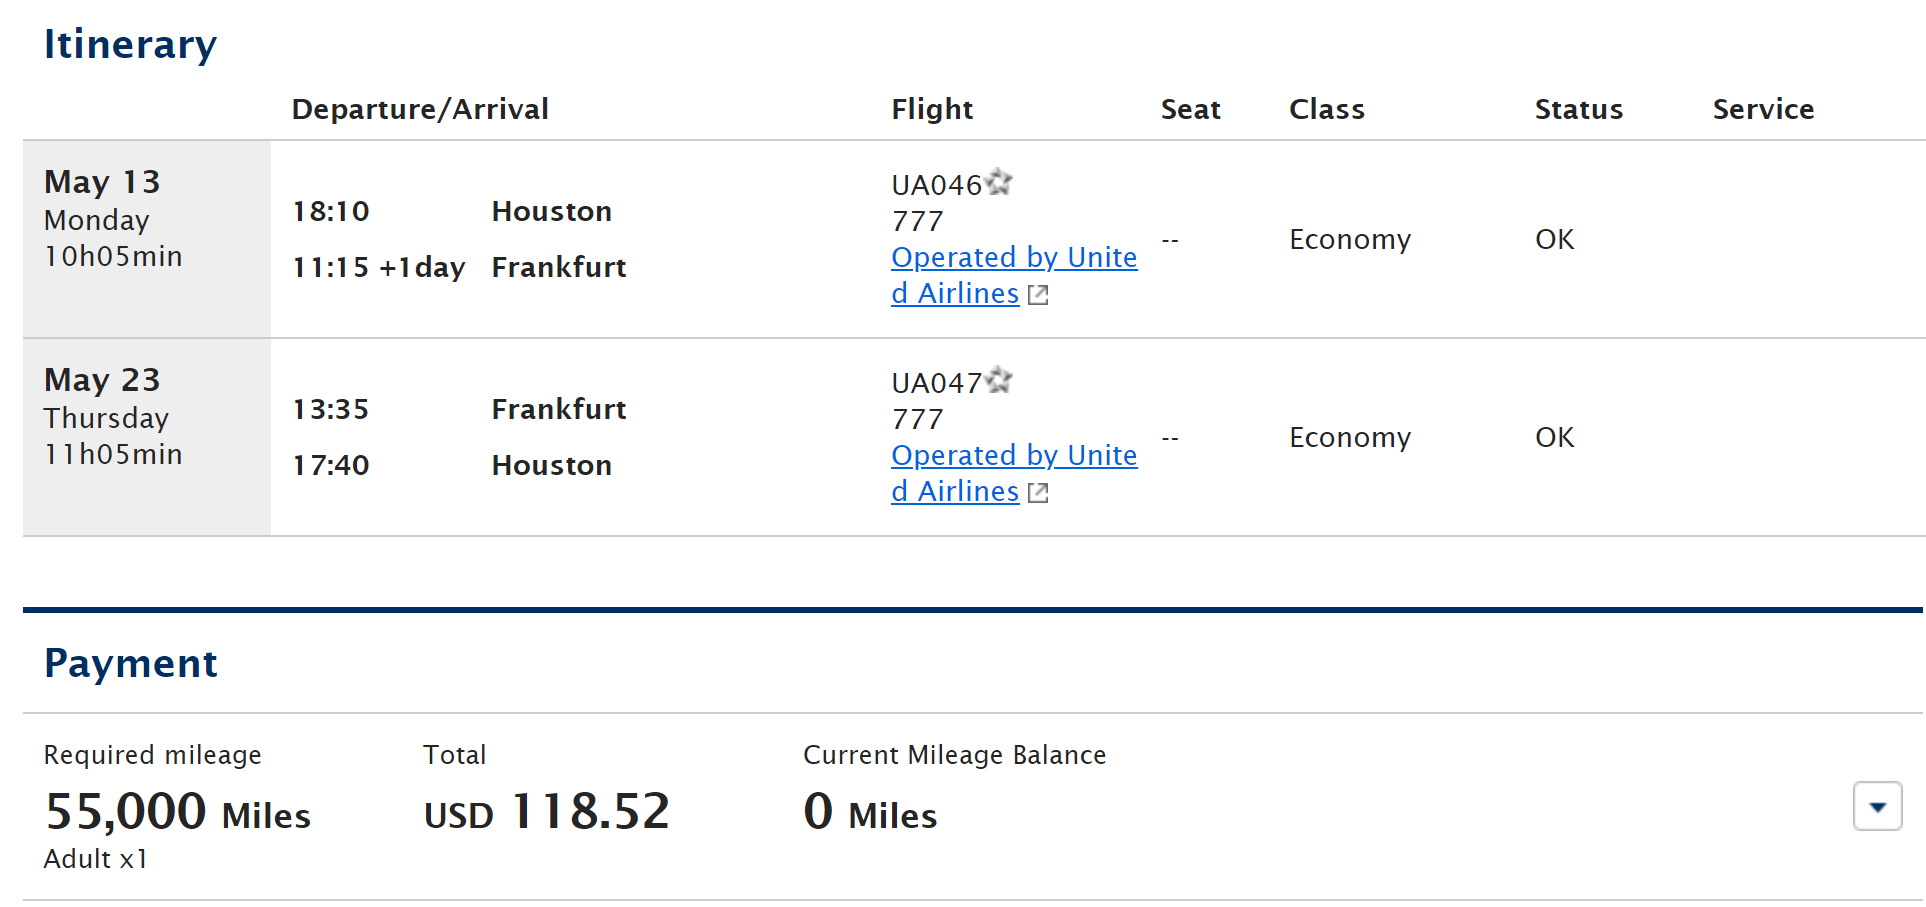This screenshot has width=1926, height=907.
Task: Click the Flight column header
Action: click(x=932, y=109)
